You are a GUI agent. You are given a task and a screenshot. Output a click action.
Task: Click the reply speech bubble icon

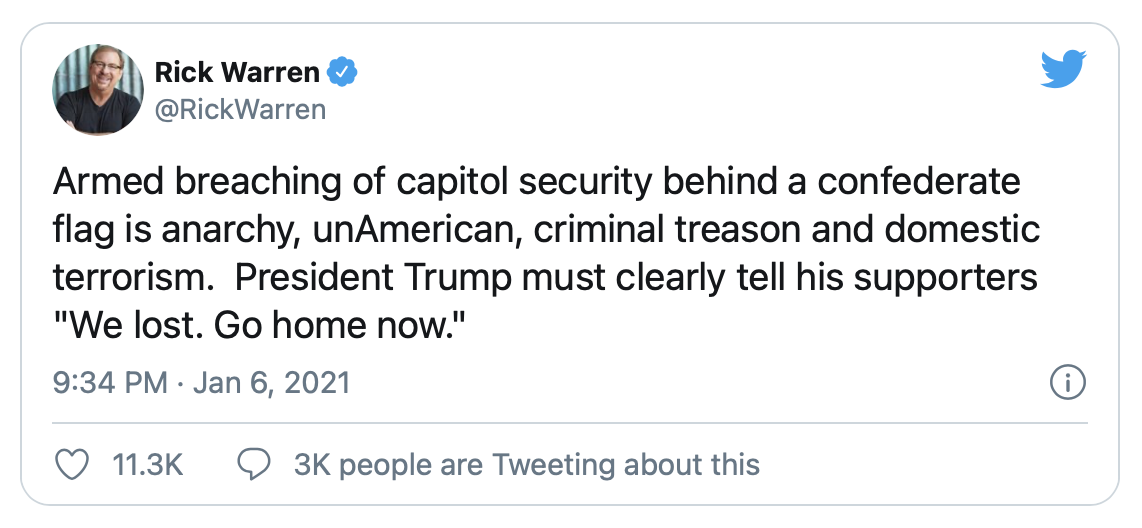(255, 464)
